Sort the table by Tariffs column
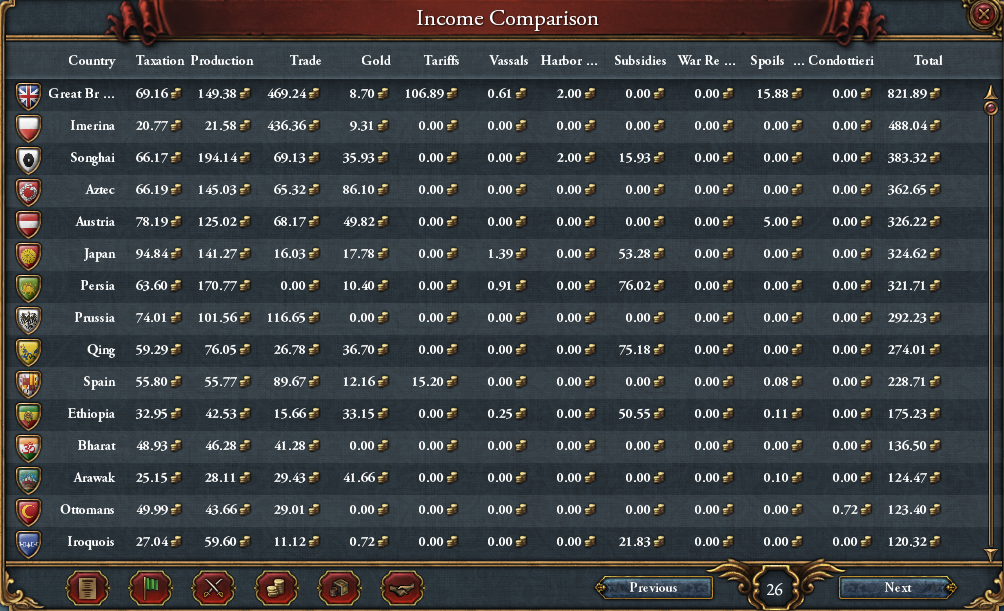This screenshot has height=611, width=1004. pyautogui.click(x=441, y=60)
